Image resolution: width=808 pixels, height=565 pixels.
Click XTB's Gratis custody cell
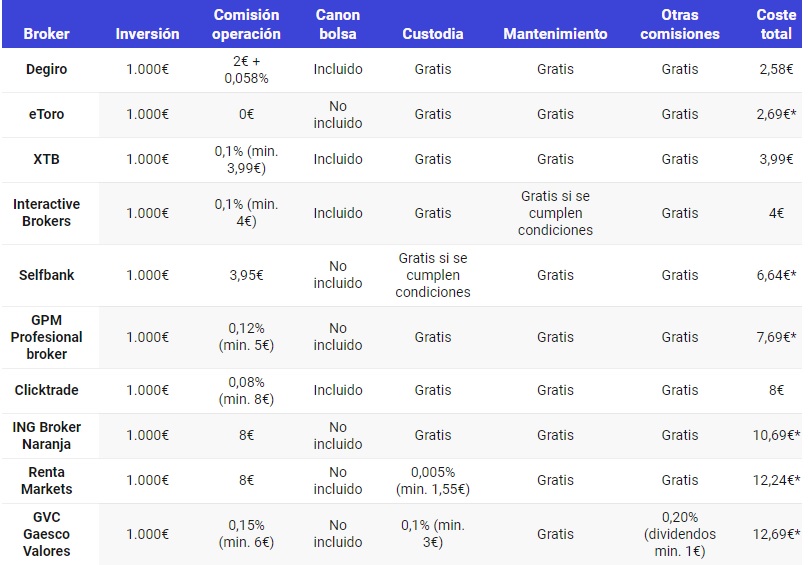coord(433,159)
